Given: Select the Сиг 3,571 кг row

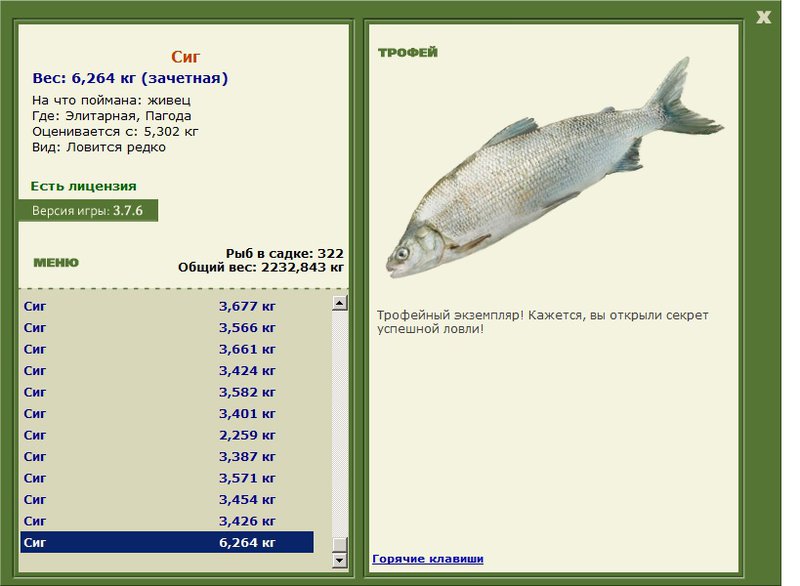Looking at the screenshot, I should pos(167,478).
